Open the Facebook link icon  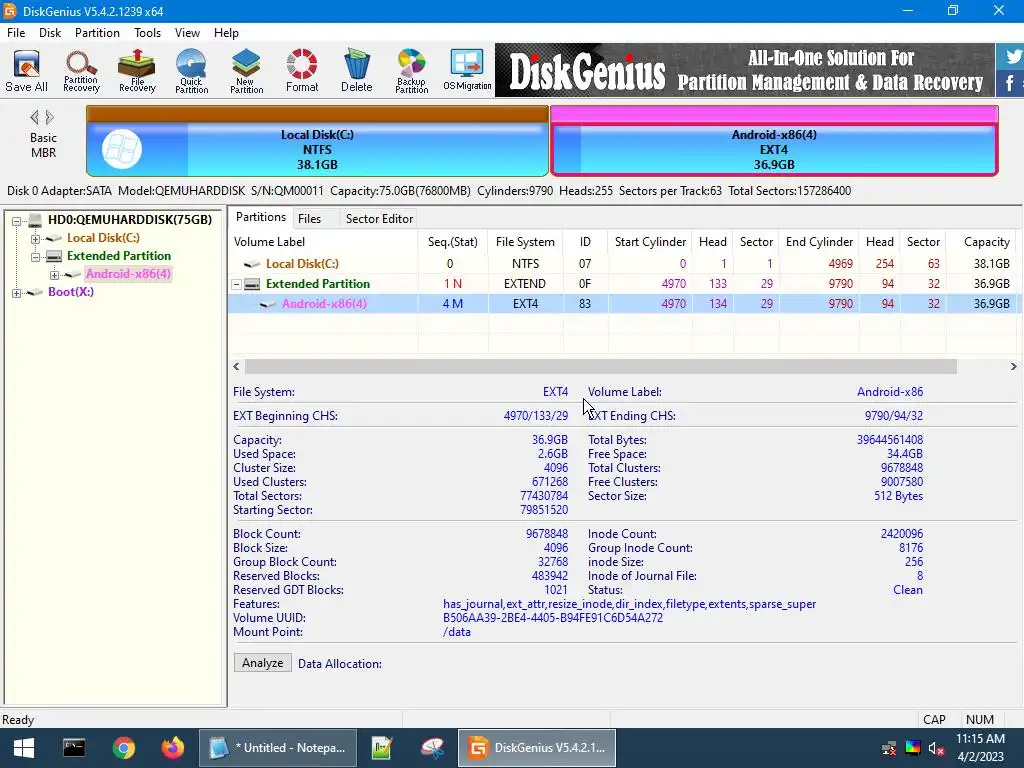(x=1010, y=83)
